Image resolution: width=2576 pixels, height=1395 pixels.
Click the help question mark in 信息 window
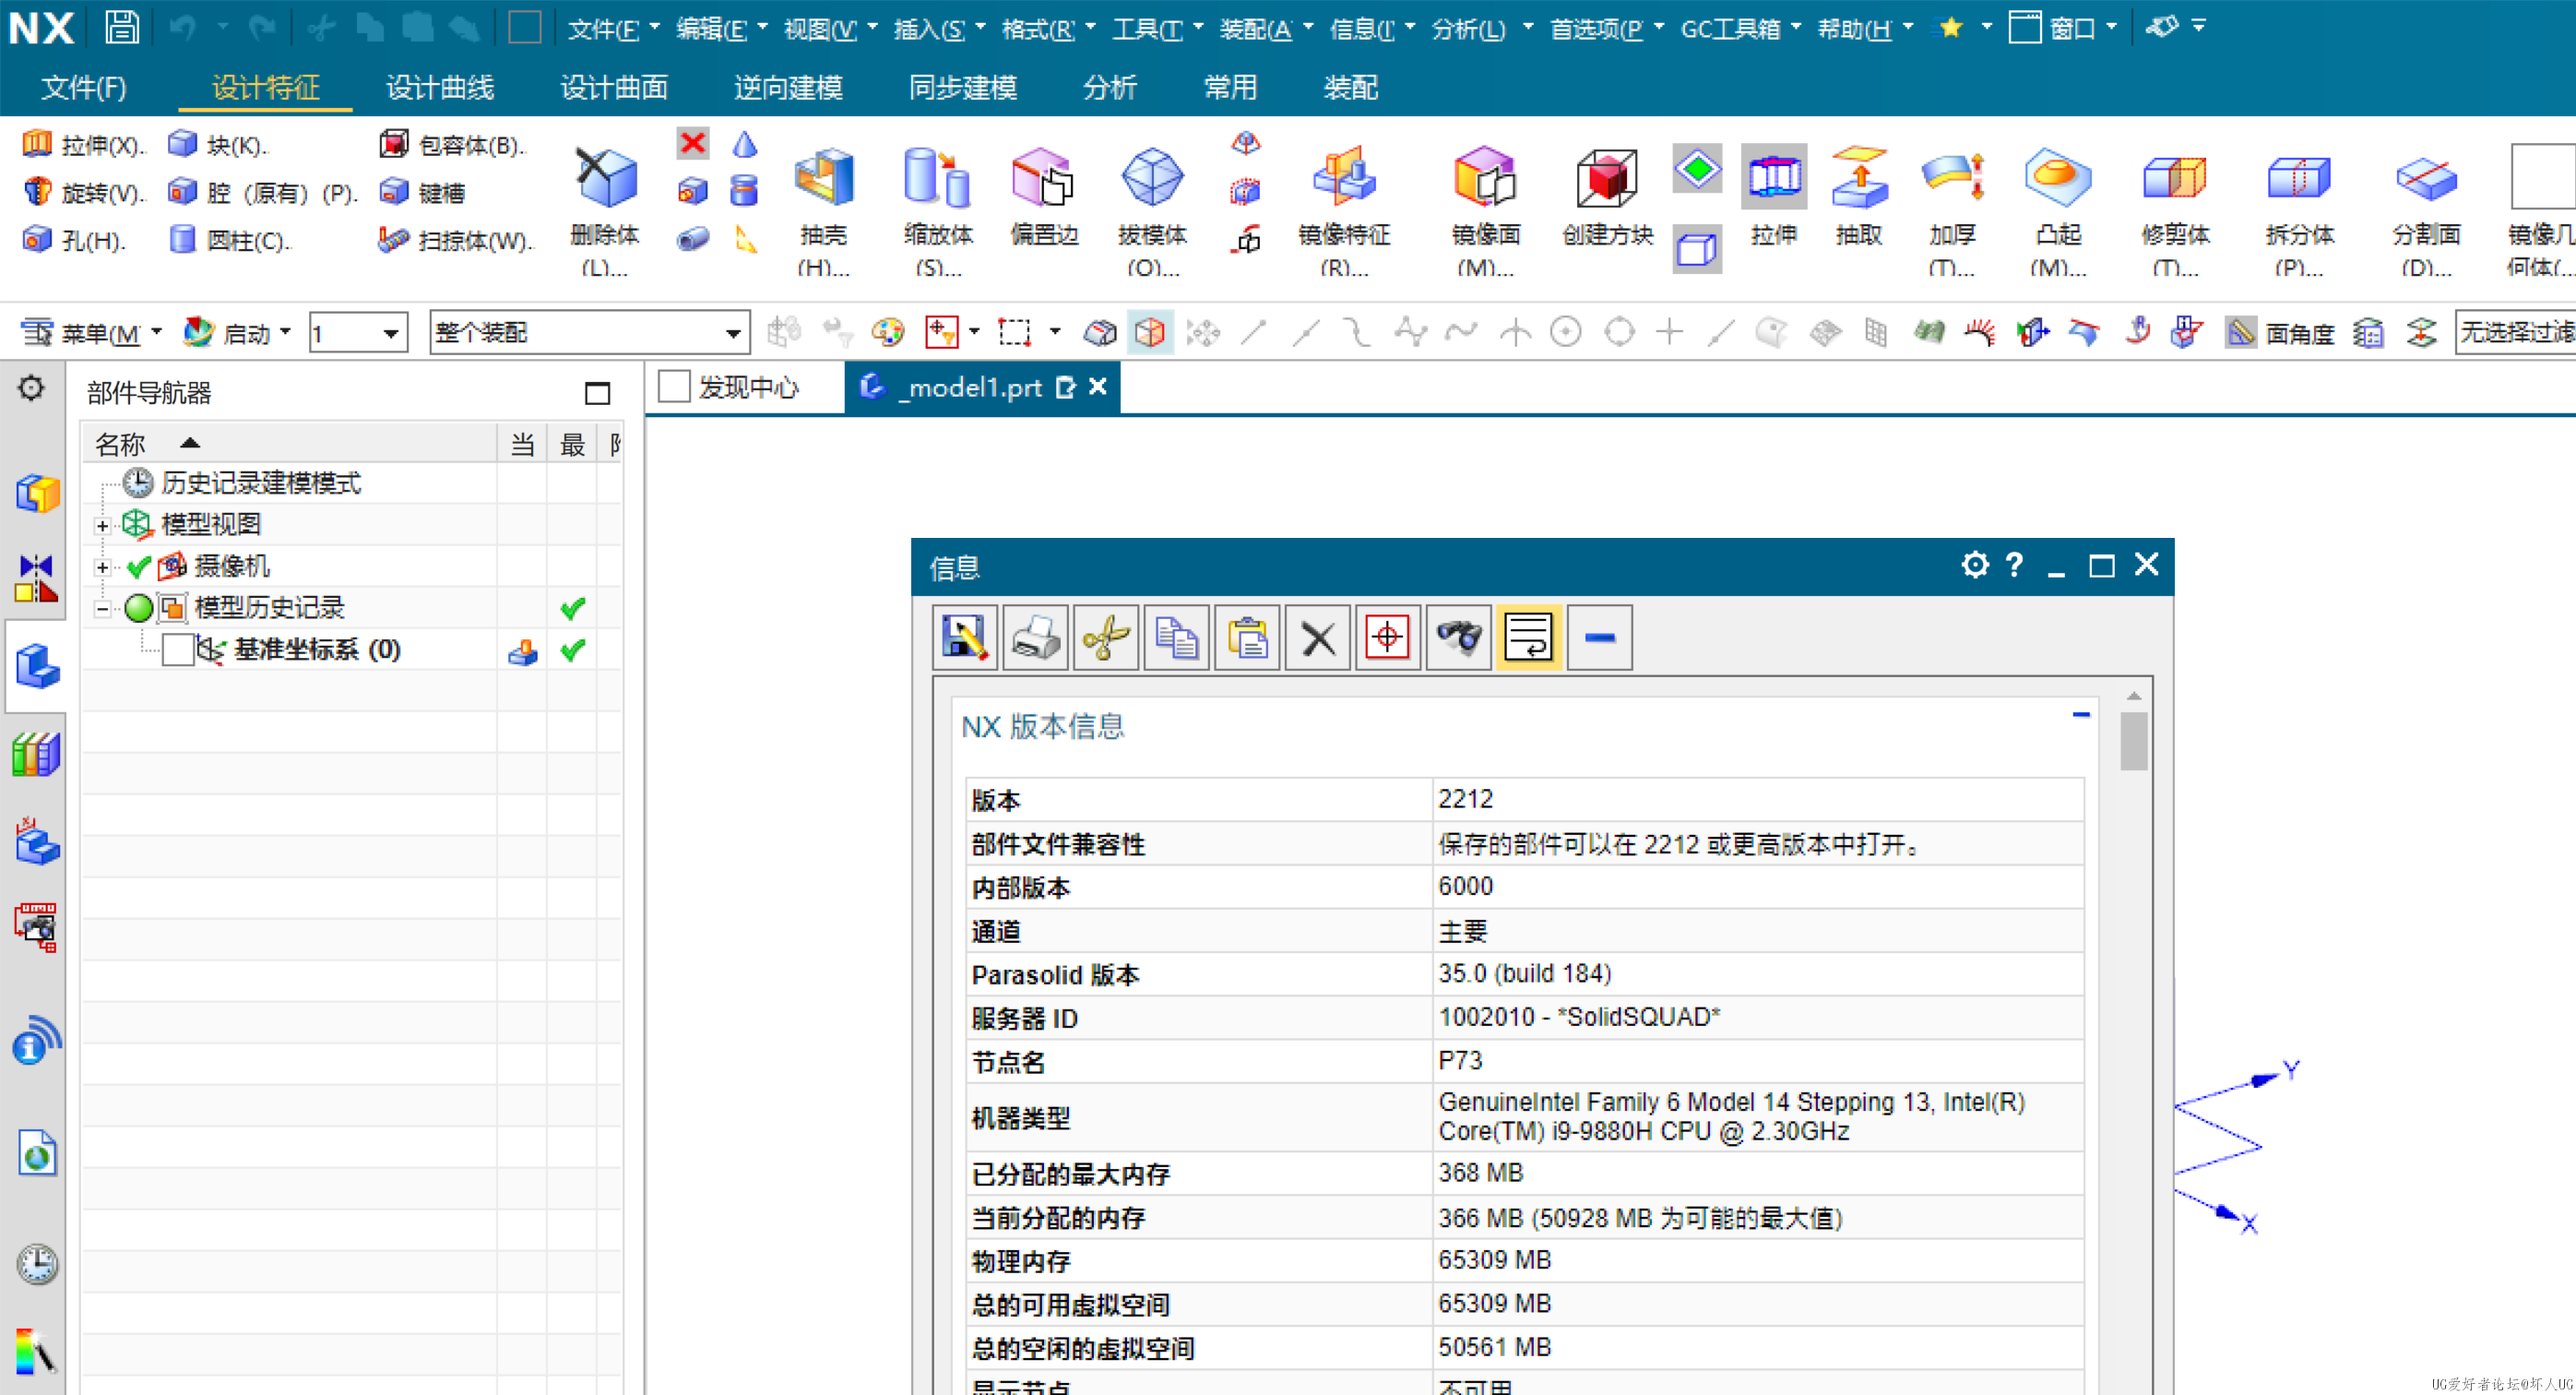[2014, 565]
